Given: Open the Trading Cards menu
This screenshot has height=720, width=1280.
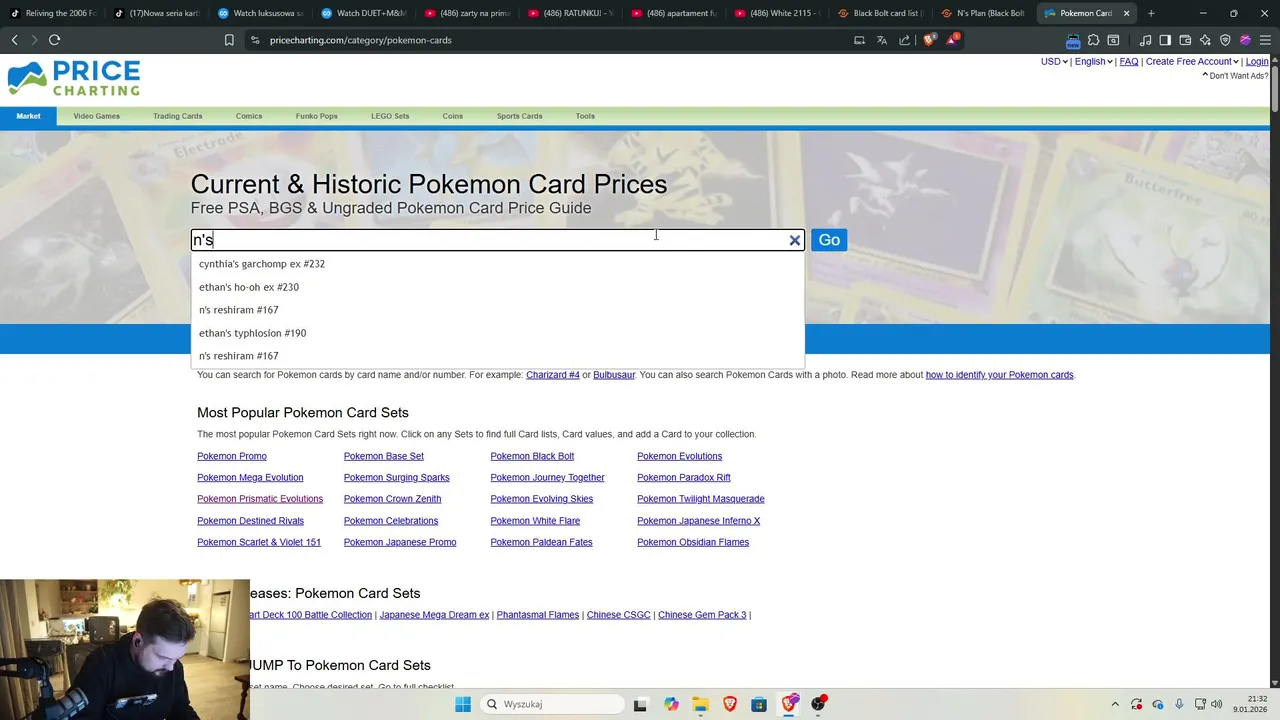Looking at the screenshot, I should point(177,116).
